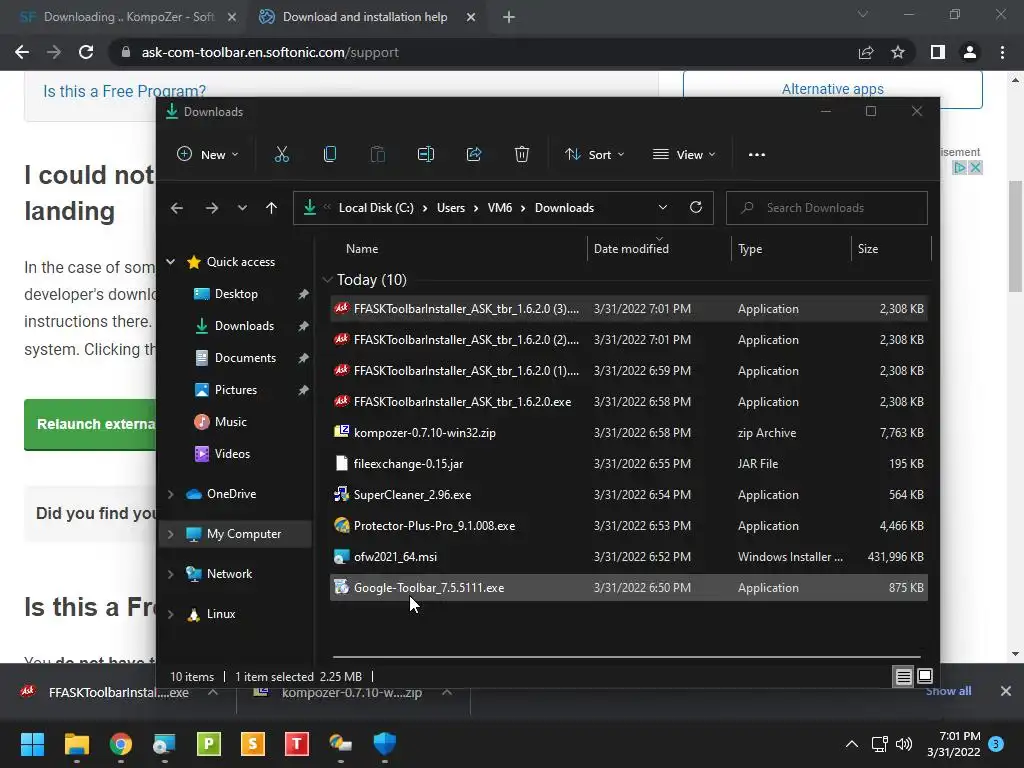This screenshot has height=768, width=1024.
Task: Expand the My Computer tree node
Action: (170, 534)
